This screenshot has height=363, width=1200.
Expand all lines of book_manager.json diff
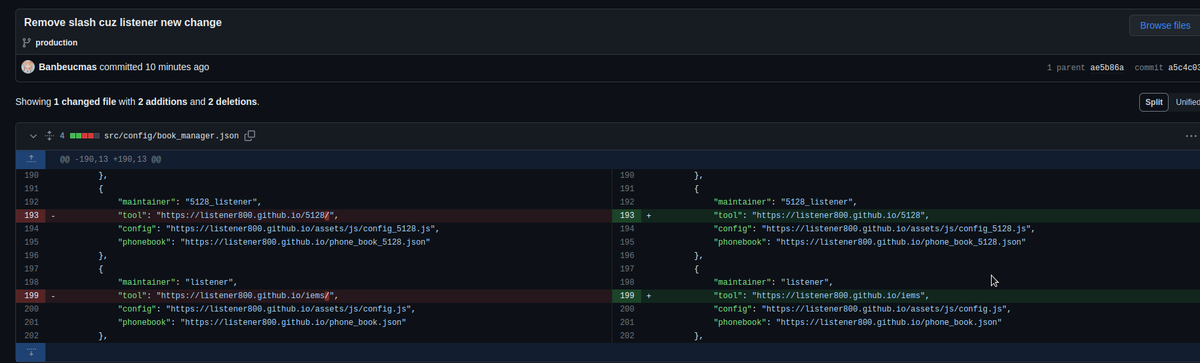[49, 135]
